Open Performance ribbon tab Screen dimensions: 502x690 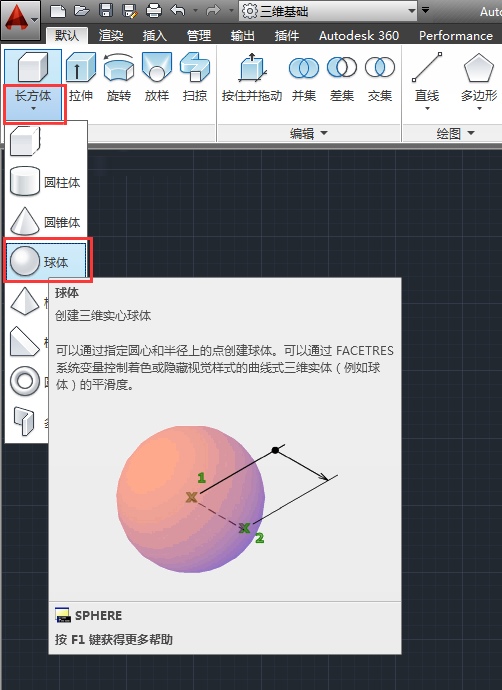coord(455,36)
